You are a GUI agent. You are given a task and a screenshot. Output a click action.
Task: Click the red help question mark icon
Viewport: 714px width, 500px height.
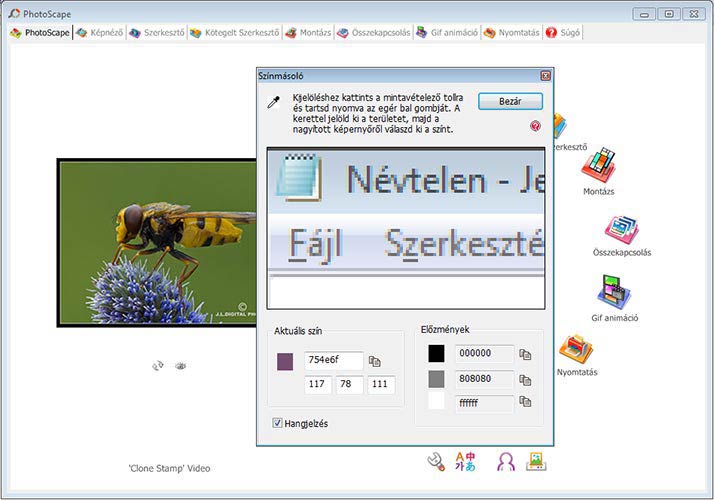[536, 127]
